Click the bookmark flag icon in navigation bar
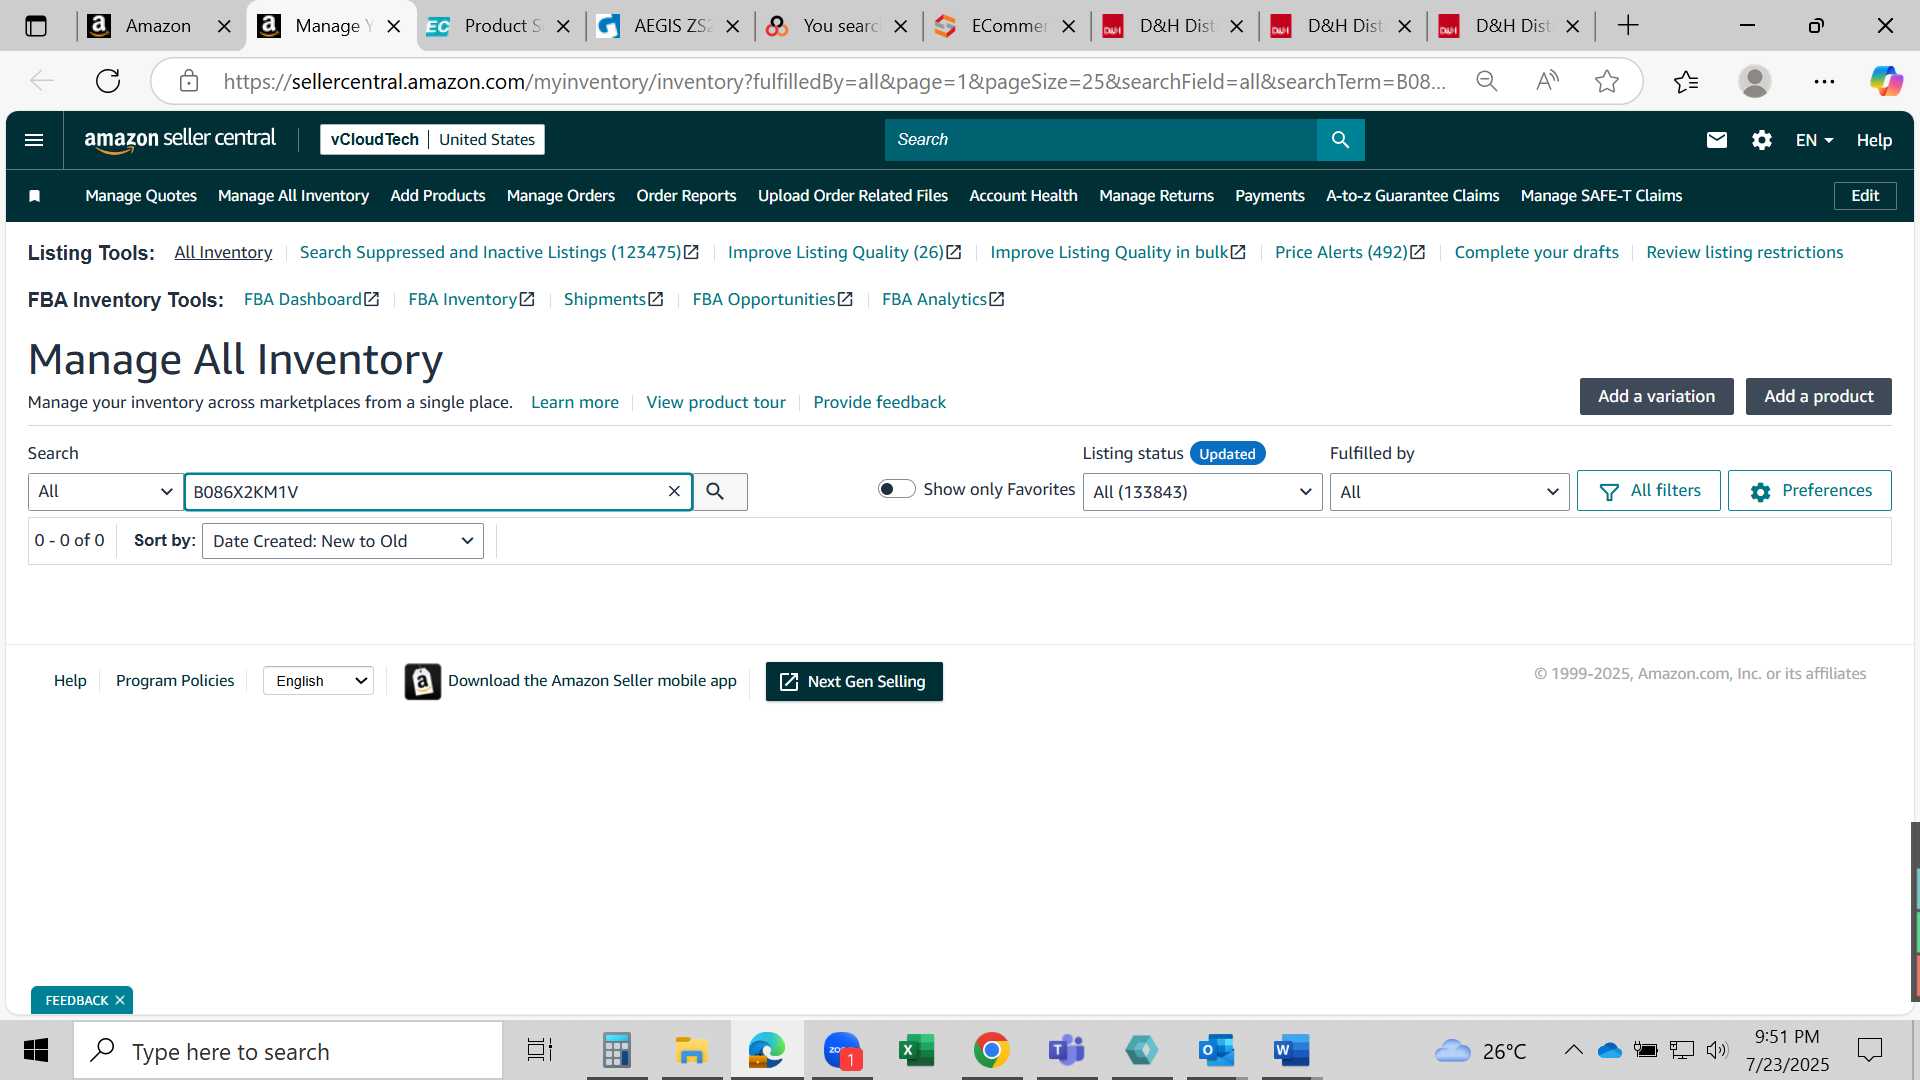 tap(34, 196)
